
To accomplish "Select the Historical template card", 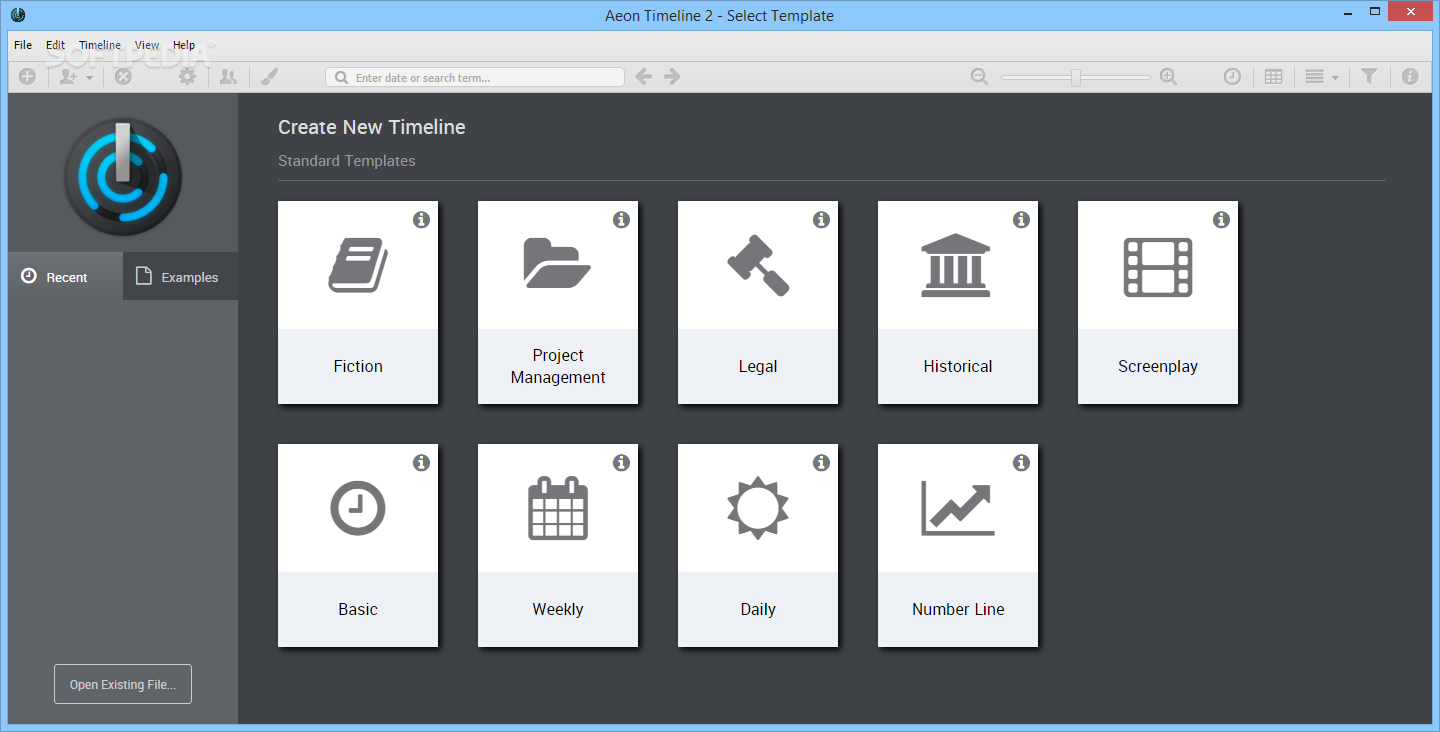I will (x=958, y=302).
